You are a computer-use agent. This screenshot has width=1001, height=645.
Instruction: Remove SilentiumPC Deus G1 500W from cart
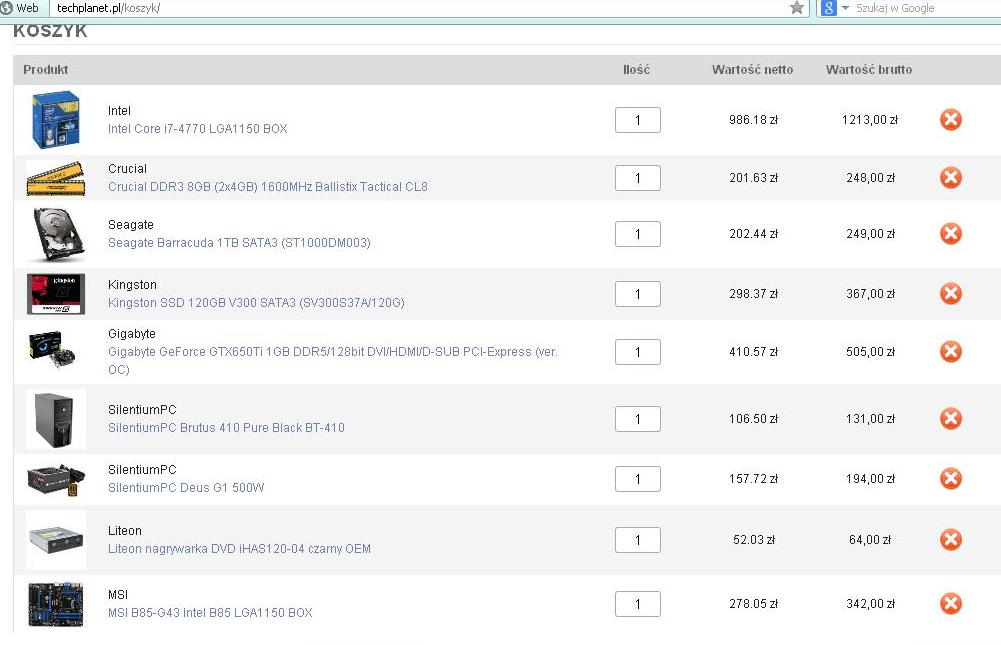coord(951,478)
